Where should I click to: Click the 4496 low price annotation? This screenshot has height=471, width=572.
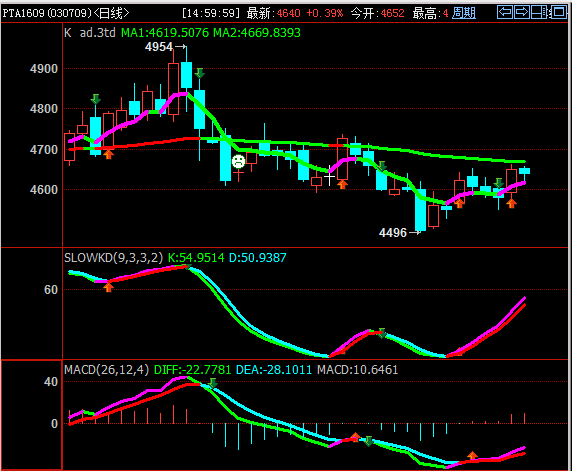[393, 232]
